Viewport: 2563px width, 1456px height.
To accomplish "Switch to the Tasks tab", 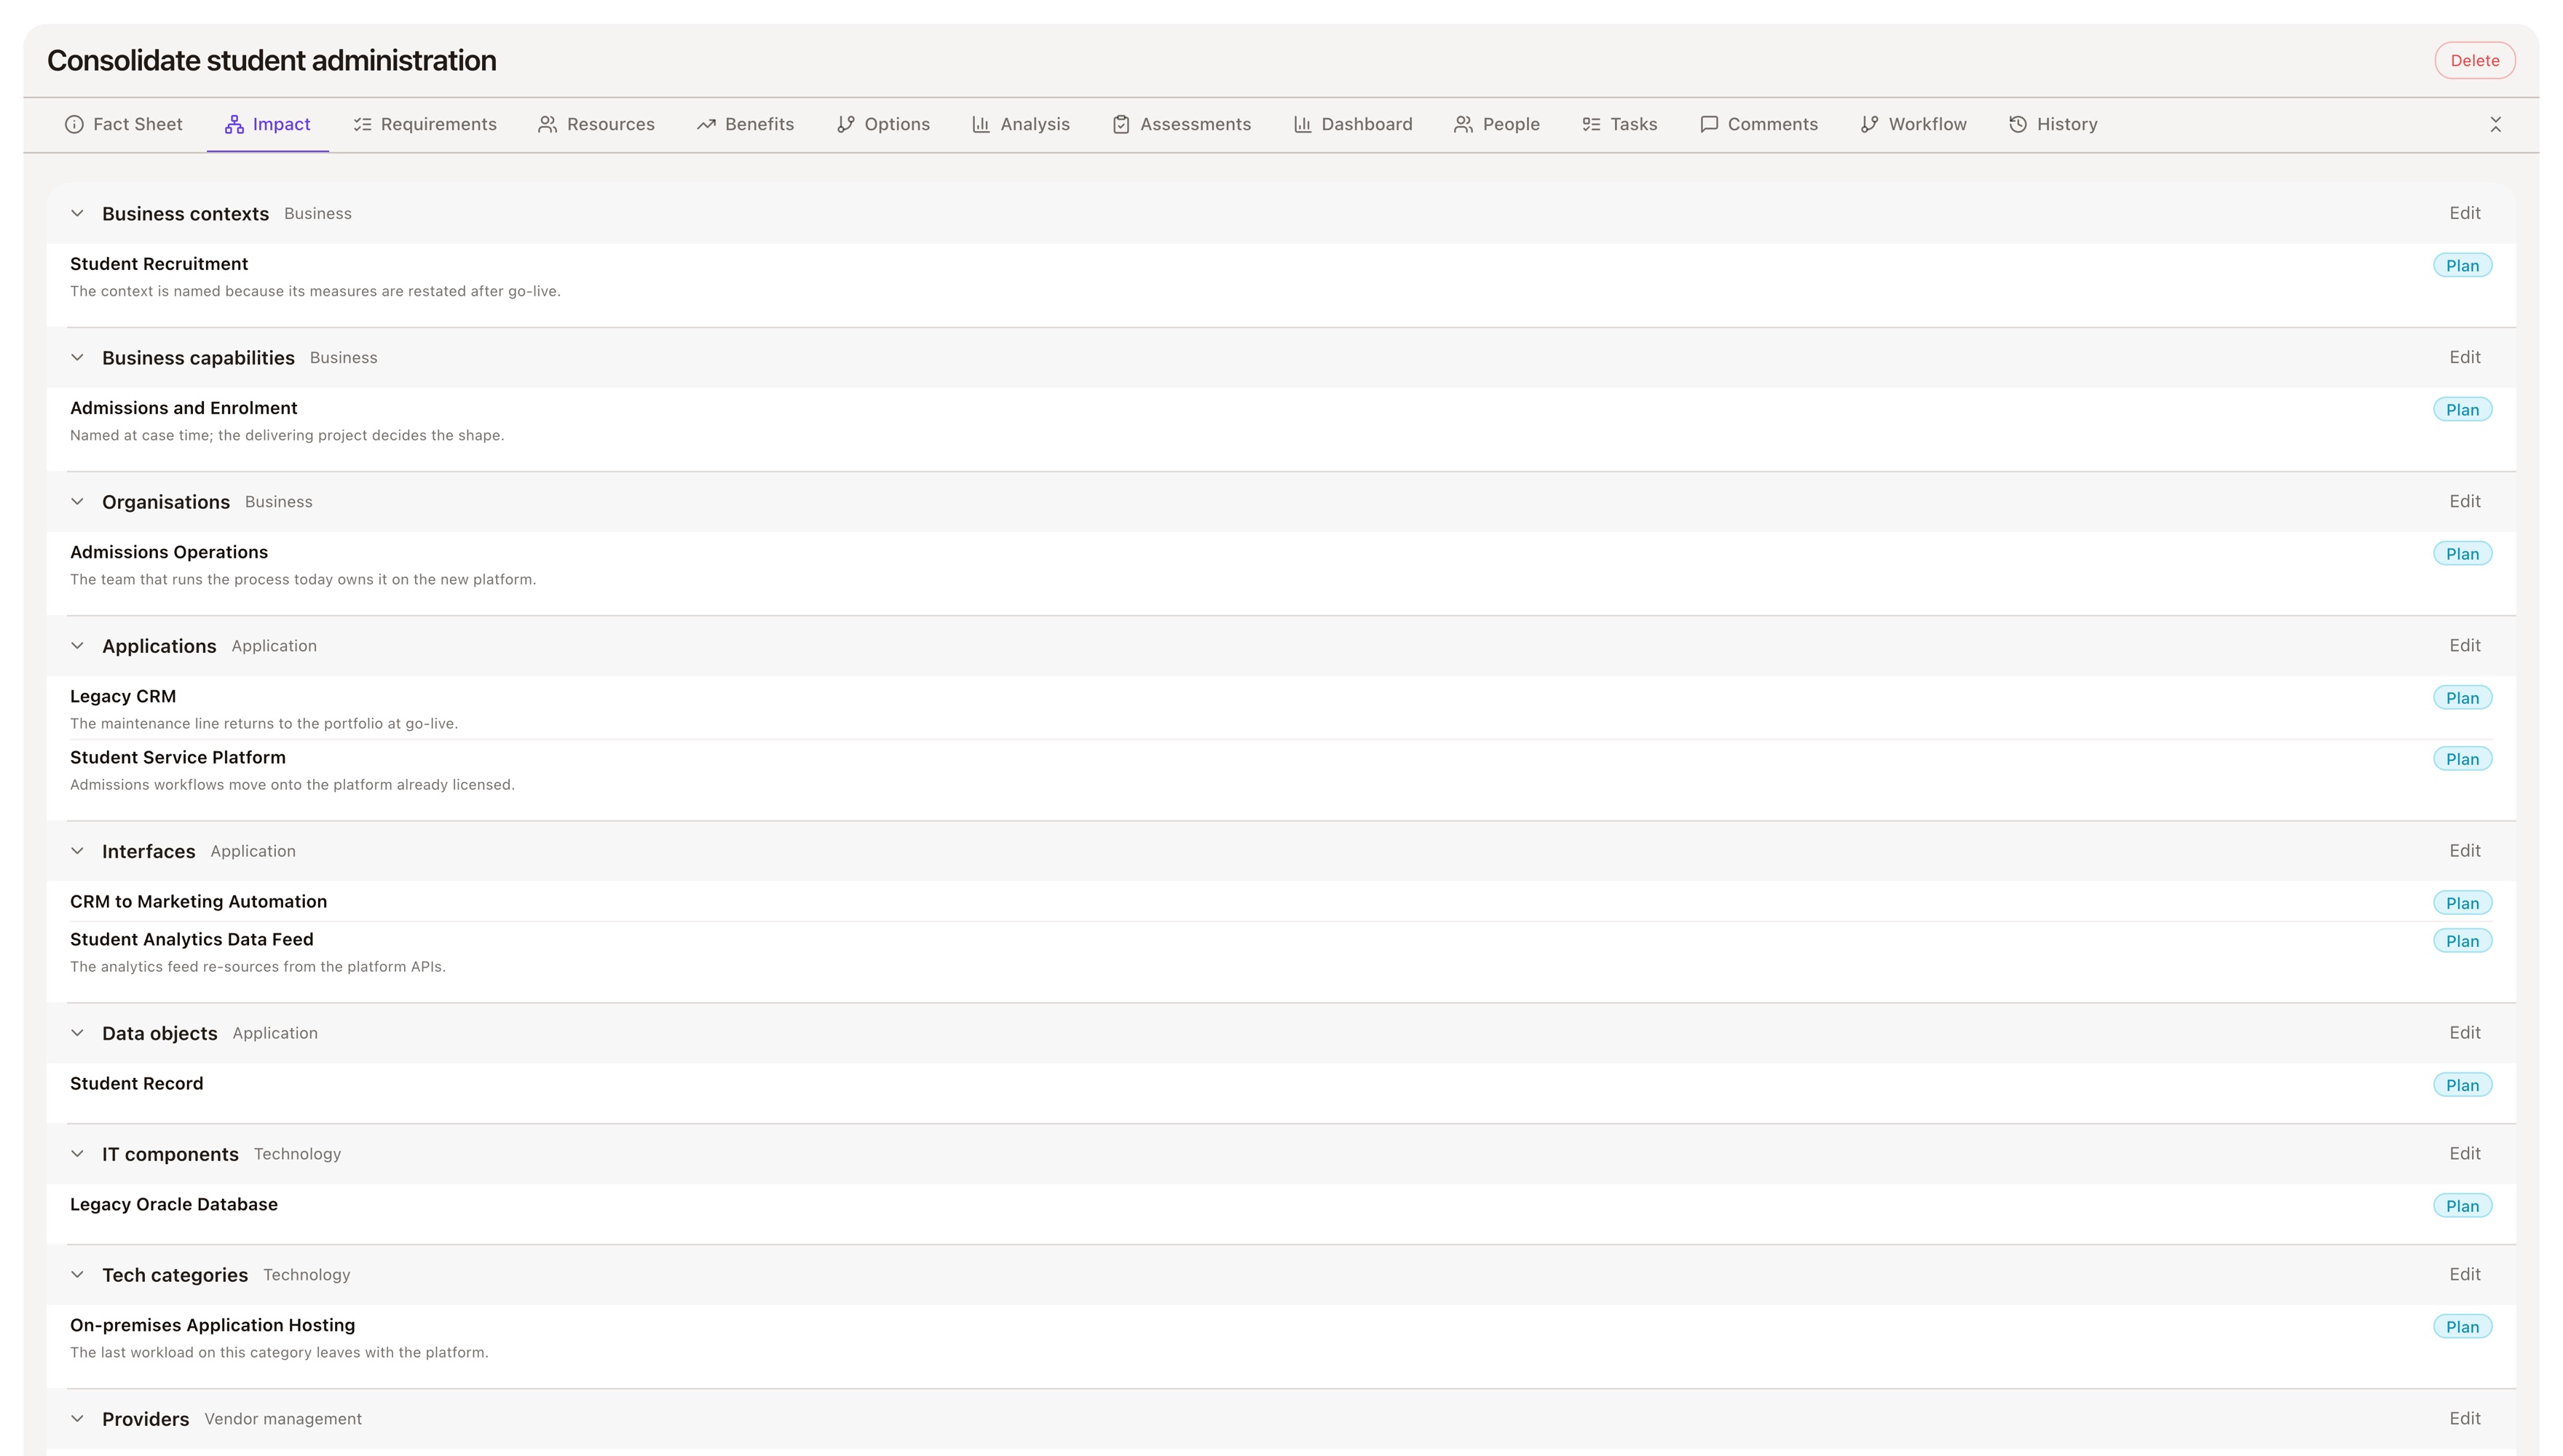I will pos(1619,124).
